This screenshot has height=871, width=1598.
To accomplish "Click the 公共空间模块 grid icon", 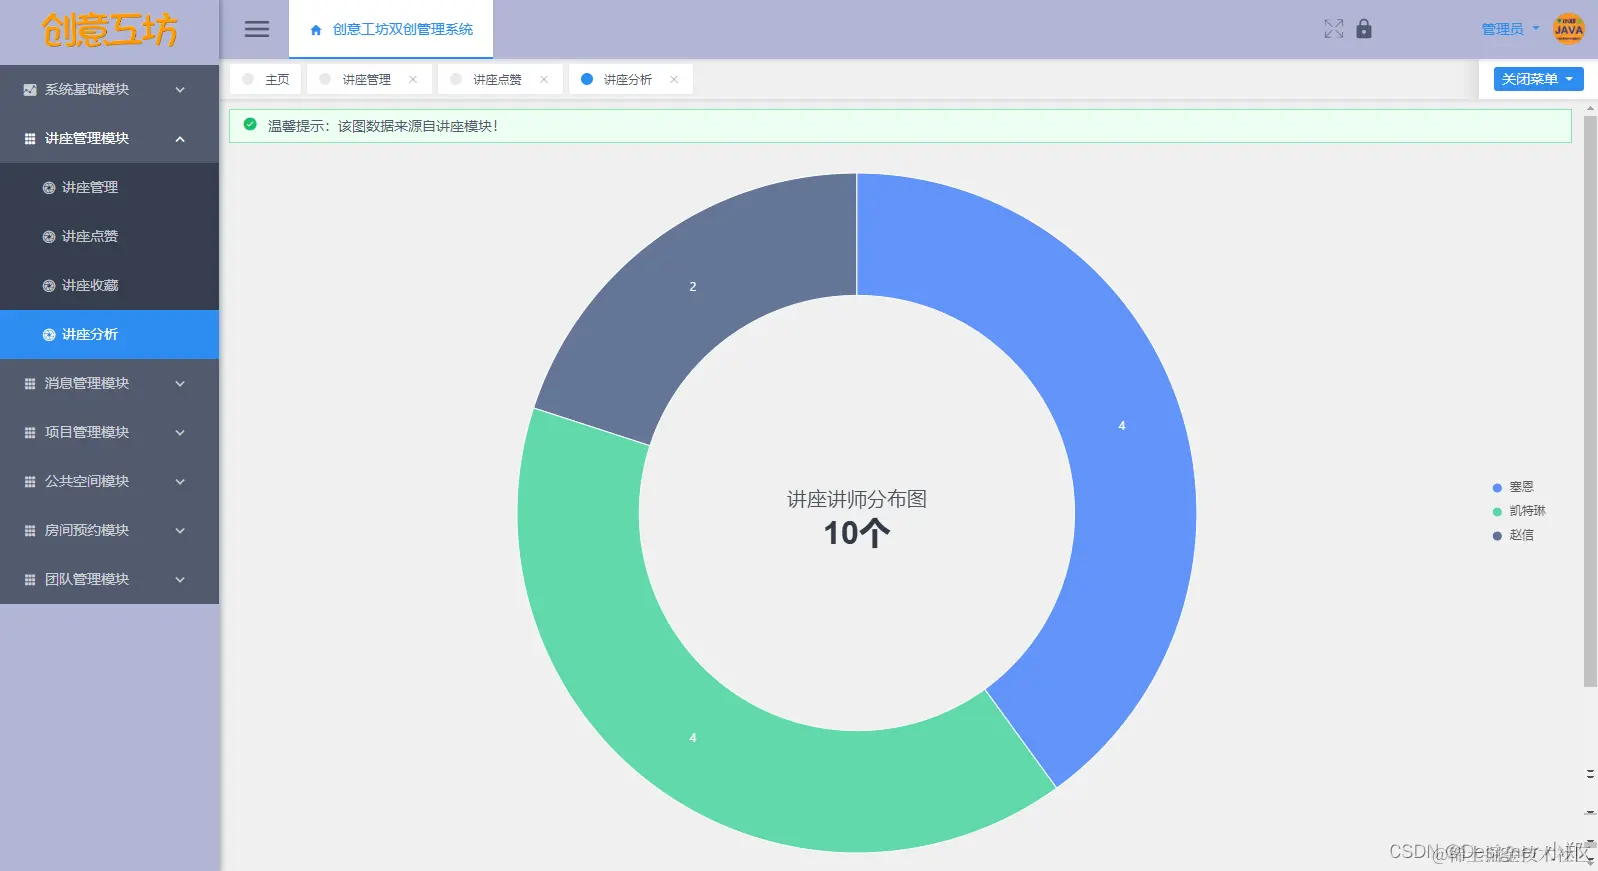I will click(x=30, y=482).
